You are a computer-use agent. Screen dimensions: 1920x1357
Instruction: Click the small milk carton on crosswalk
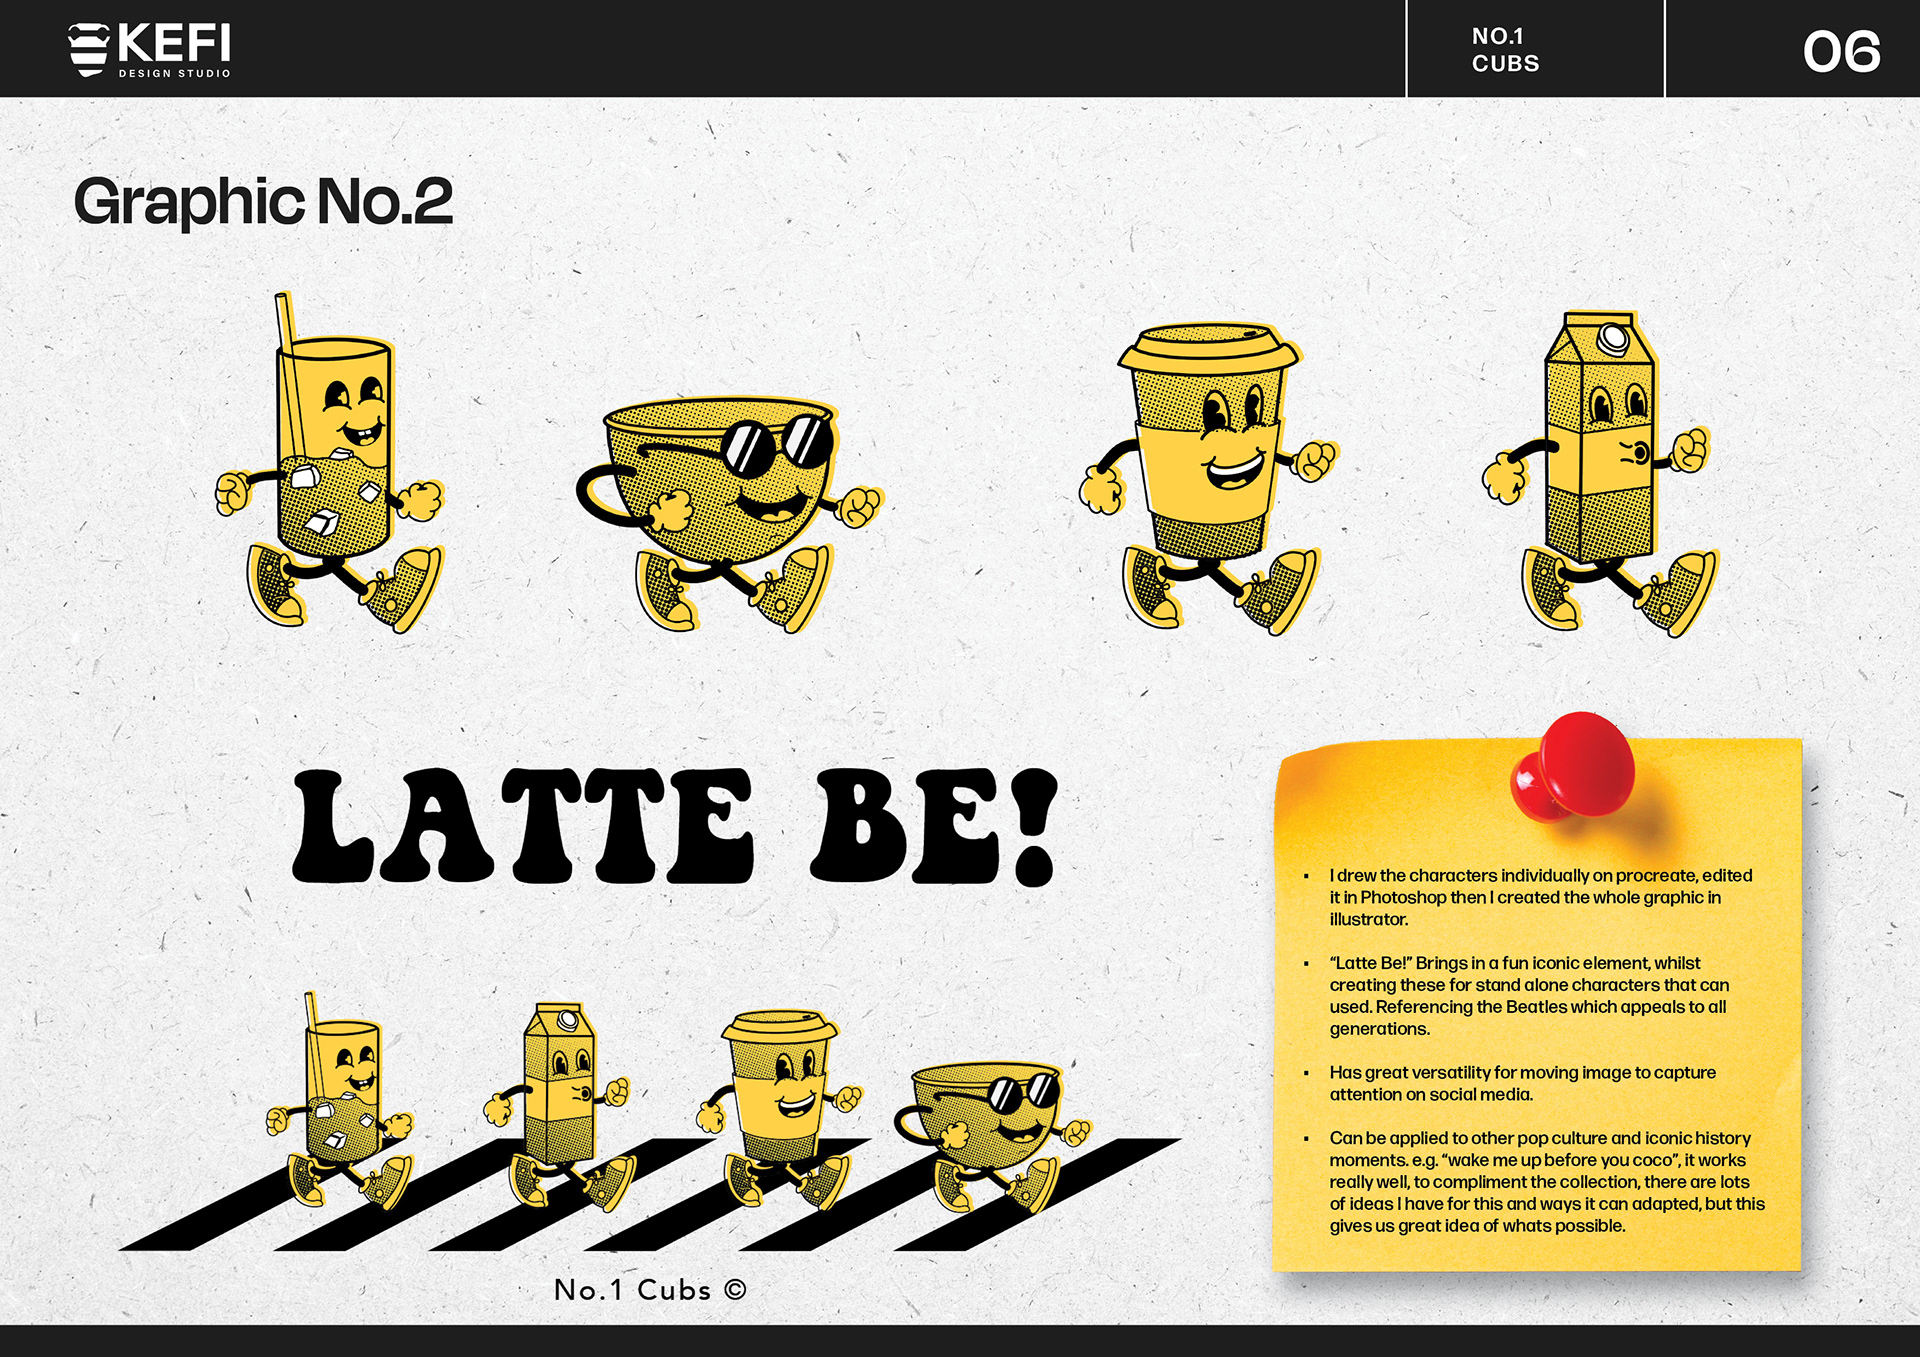click(558, 1107)
